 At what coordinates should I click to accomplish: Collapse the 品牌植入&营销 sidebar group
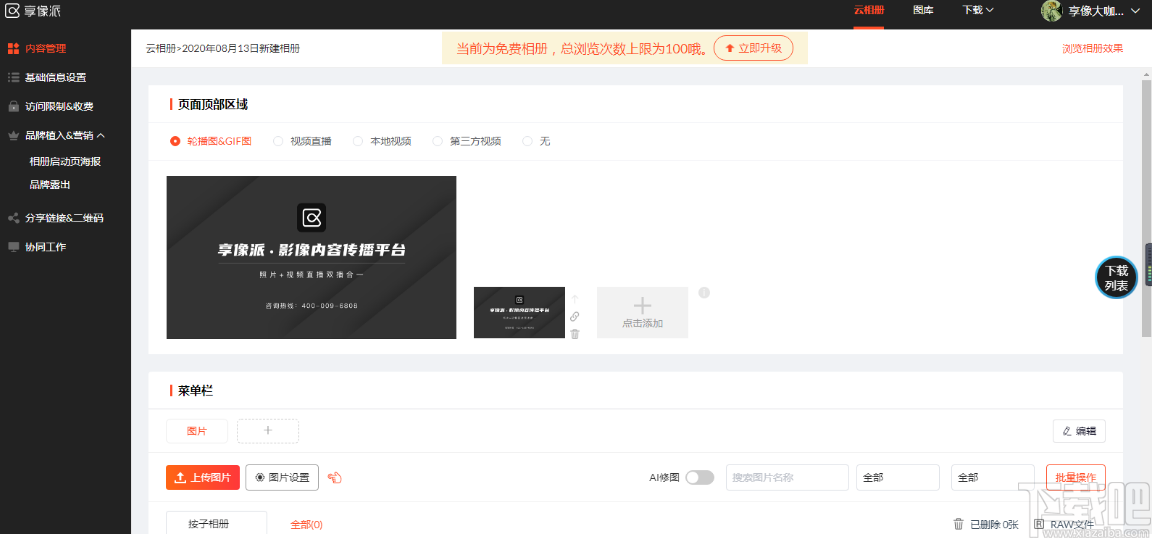click(56, 134)
